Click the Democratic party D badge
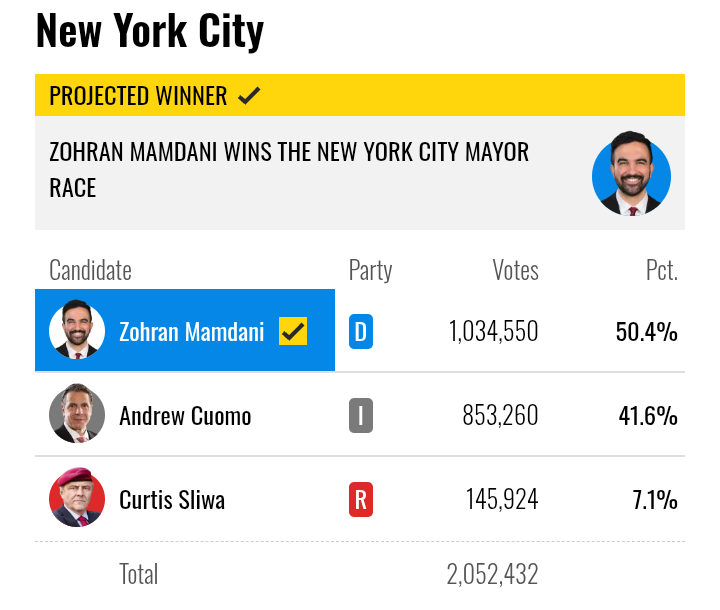 coord(361,331)
